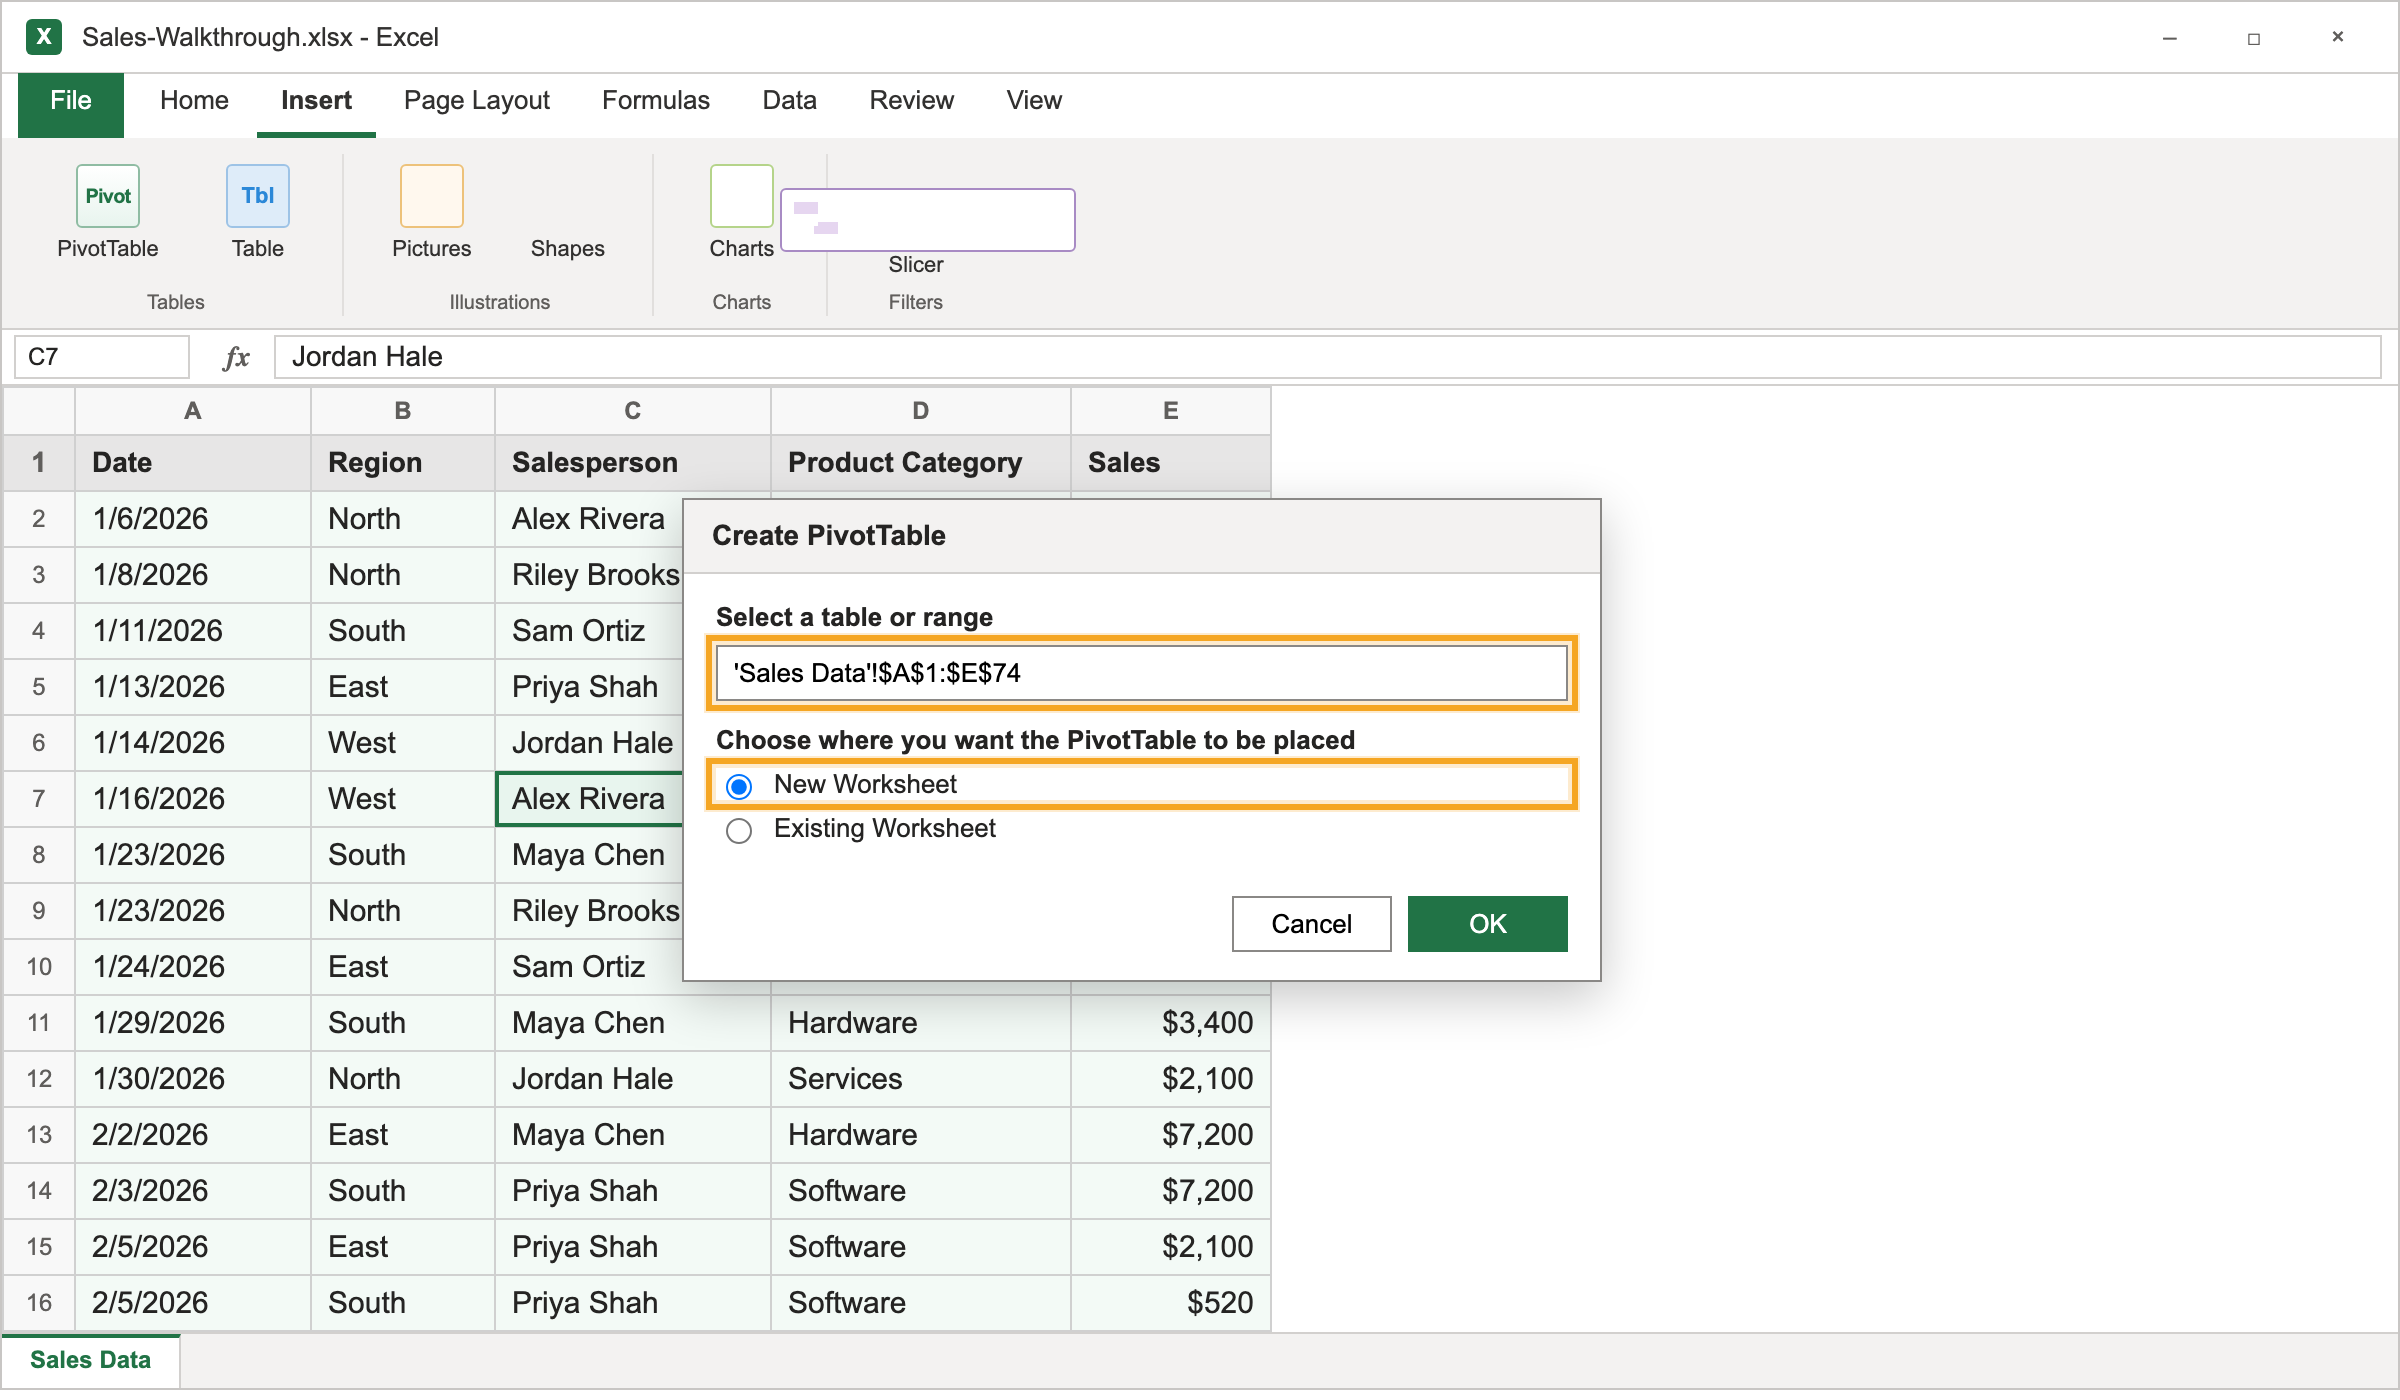Click the formula bar showing Jordan Hale

1328,357
